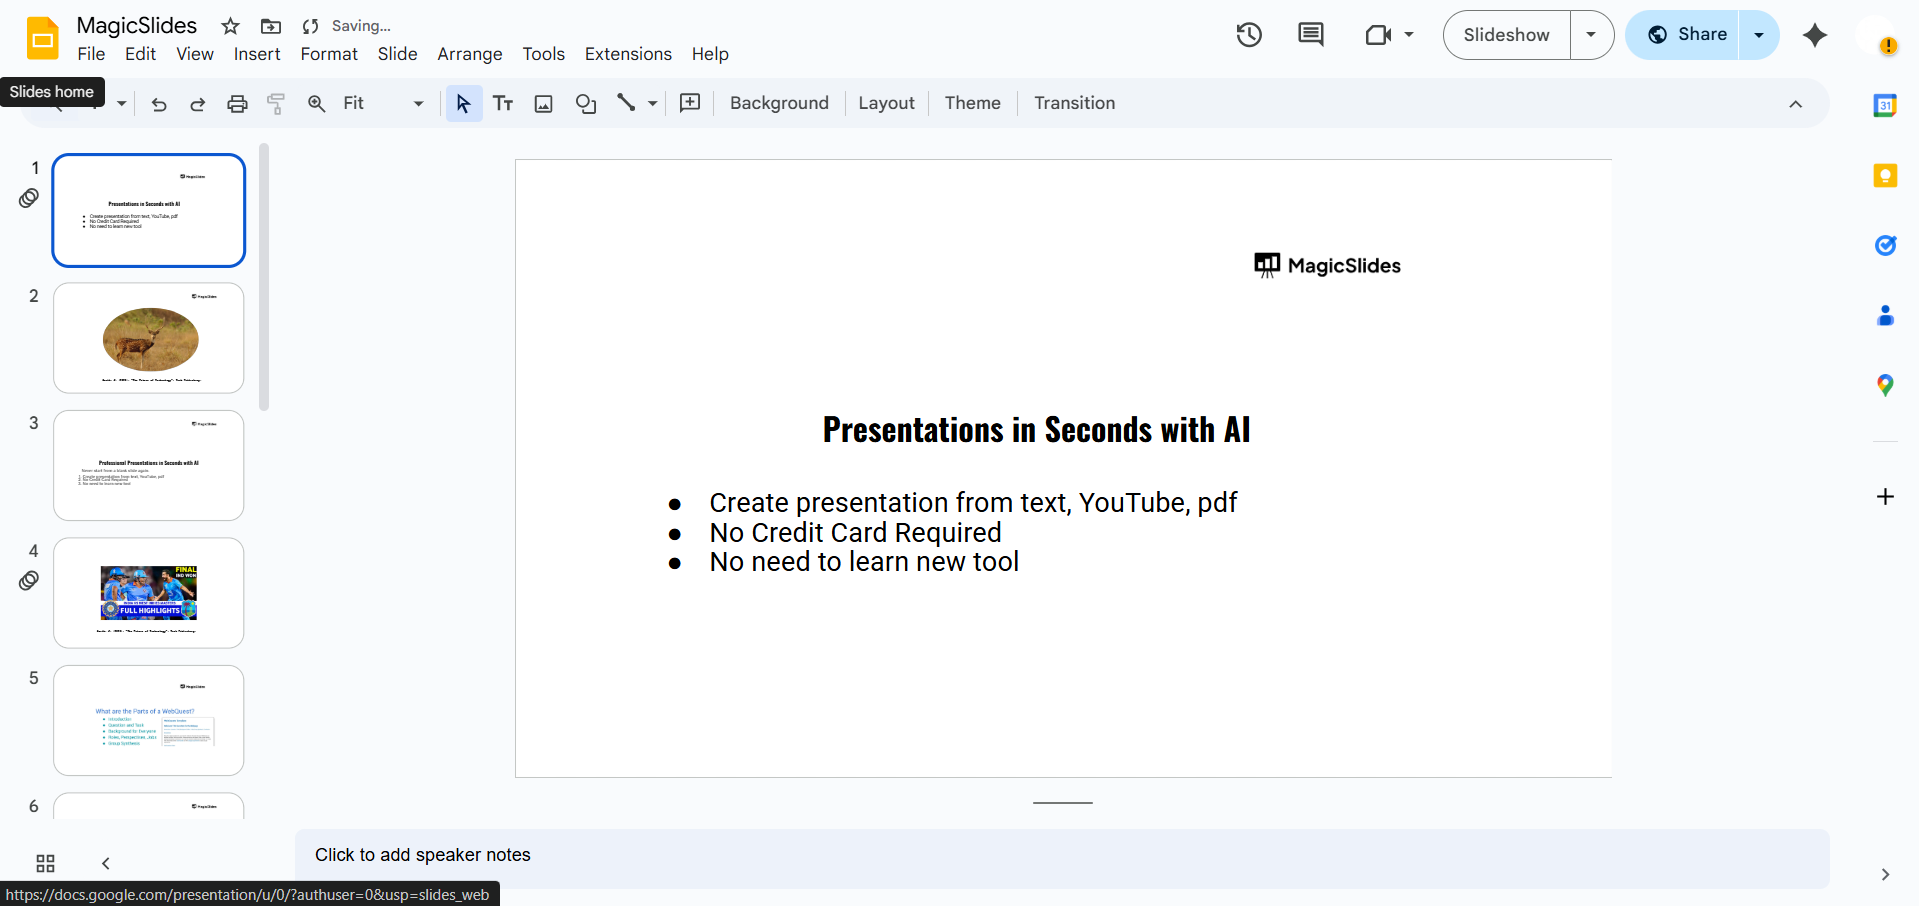Screen dimensions: 1919x906
Task: Click the Insert image icon
Action: coord(543,104)
